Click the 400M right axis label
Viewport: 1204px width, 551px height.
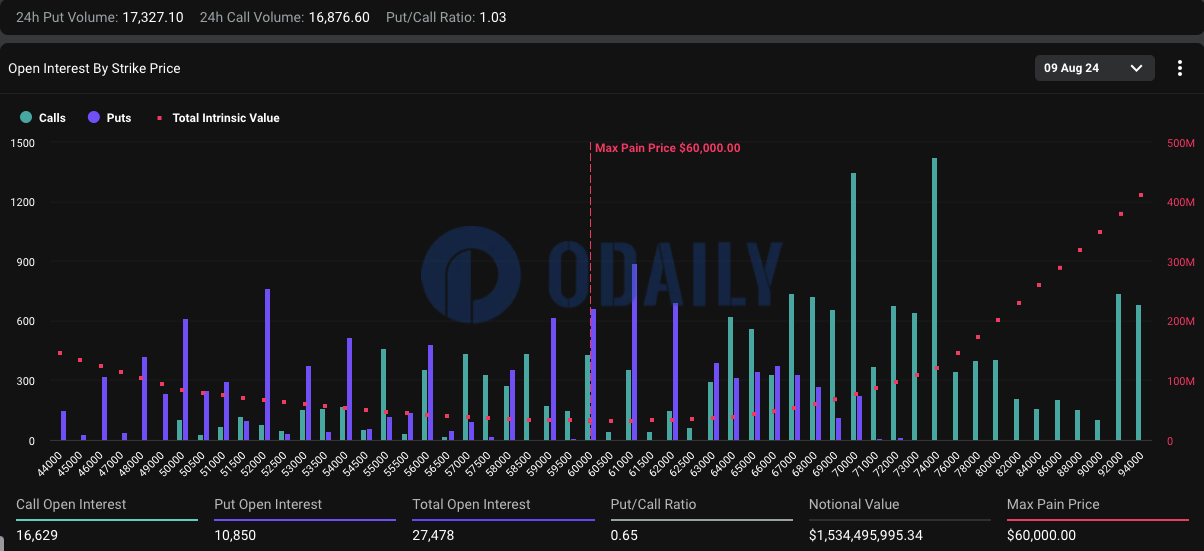point(1181,203)
